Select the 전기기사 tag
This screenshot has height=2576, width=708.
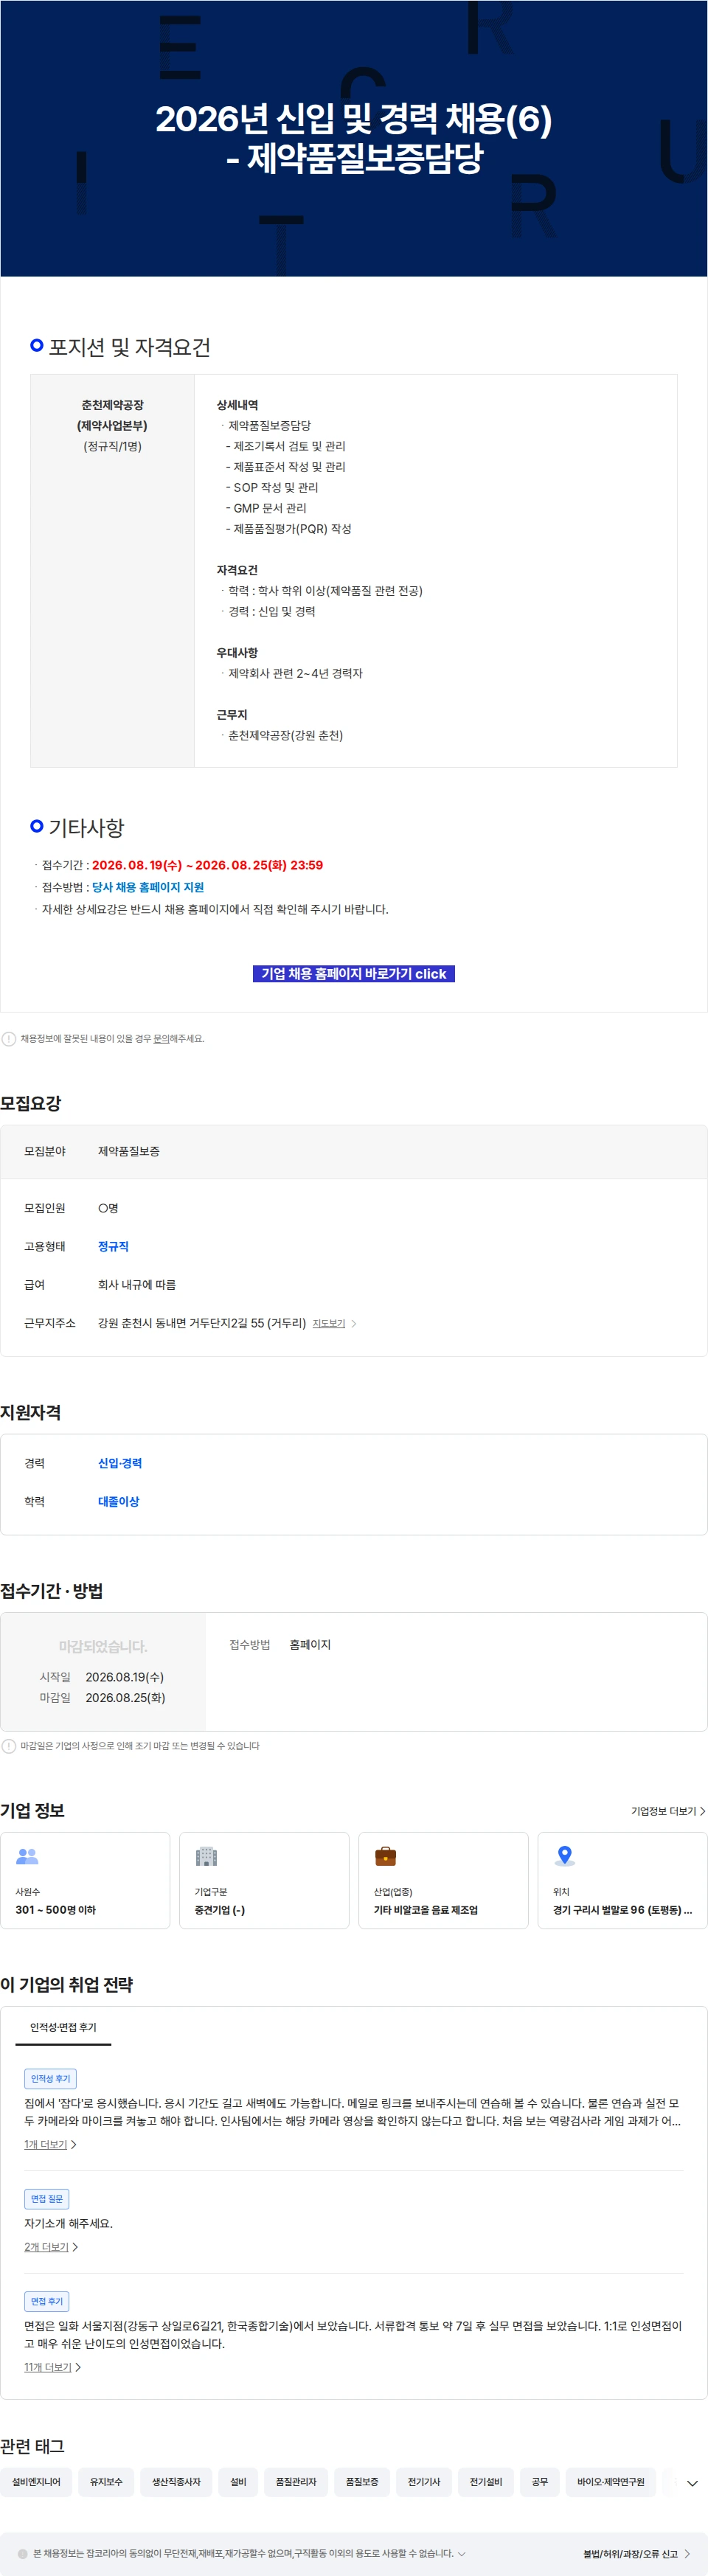pos(424,2482)
